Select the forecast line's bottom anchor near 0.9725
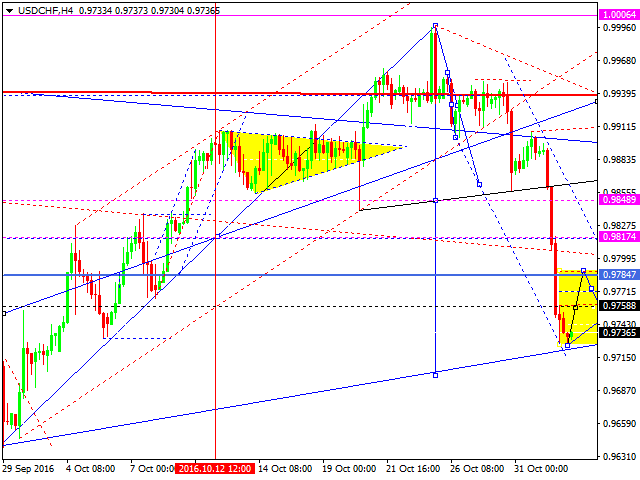640x480 pixels. tap(567, 346)
